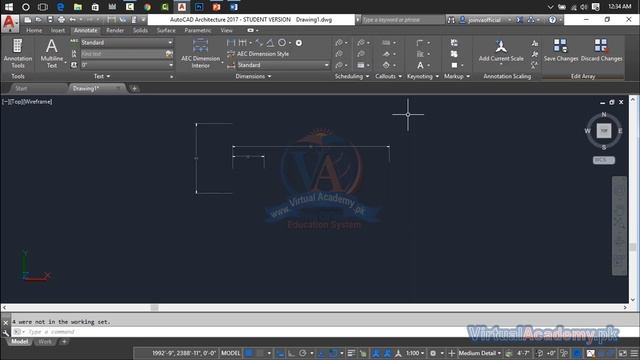Viewport: 640px width, 360px height.
Task: Switch to the Render ribbon tab
Action: click(x=115, y=30)
